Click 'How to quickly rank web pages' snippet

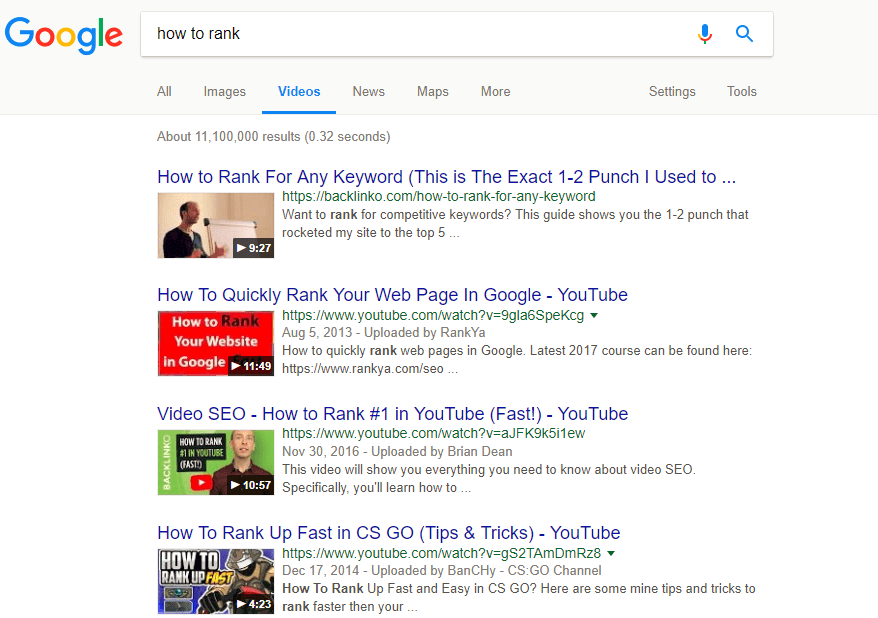coord(517,359)
